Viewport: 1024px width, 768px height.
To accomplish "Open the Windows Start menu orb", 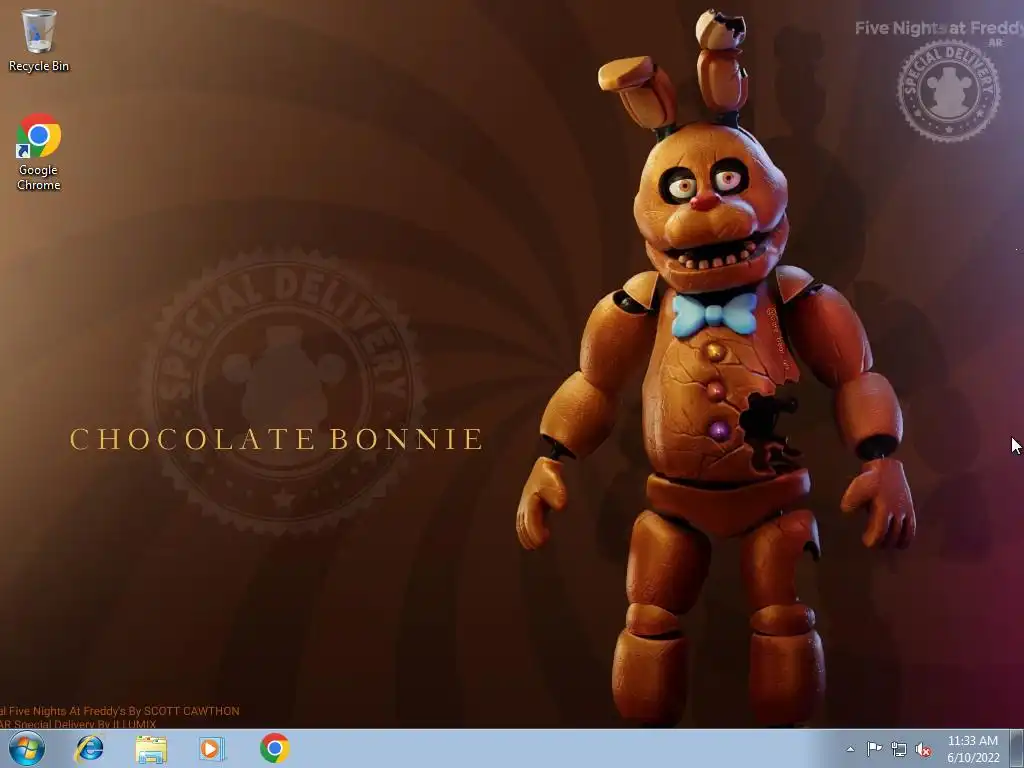I will coord(27,748).
